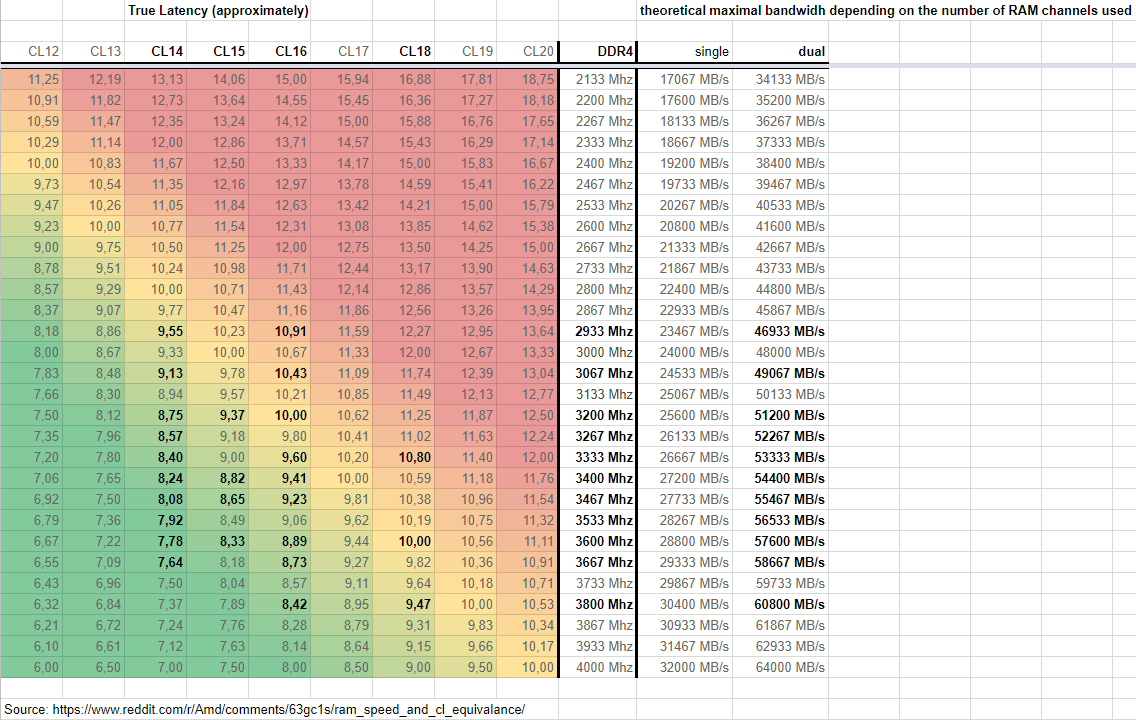This screenshot has height=720, width=1136.
Task: Select the 17067 MB/s single-channel cell
Action: tap(685, 79)
